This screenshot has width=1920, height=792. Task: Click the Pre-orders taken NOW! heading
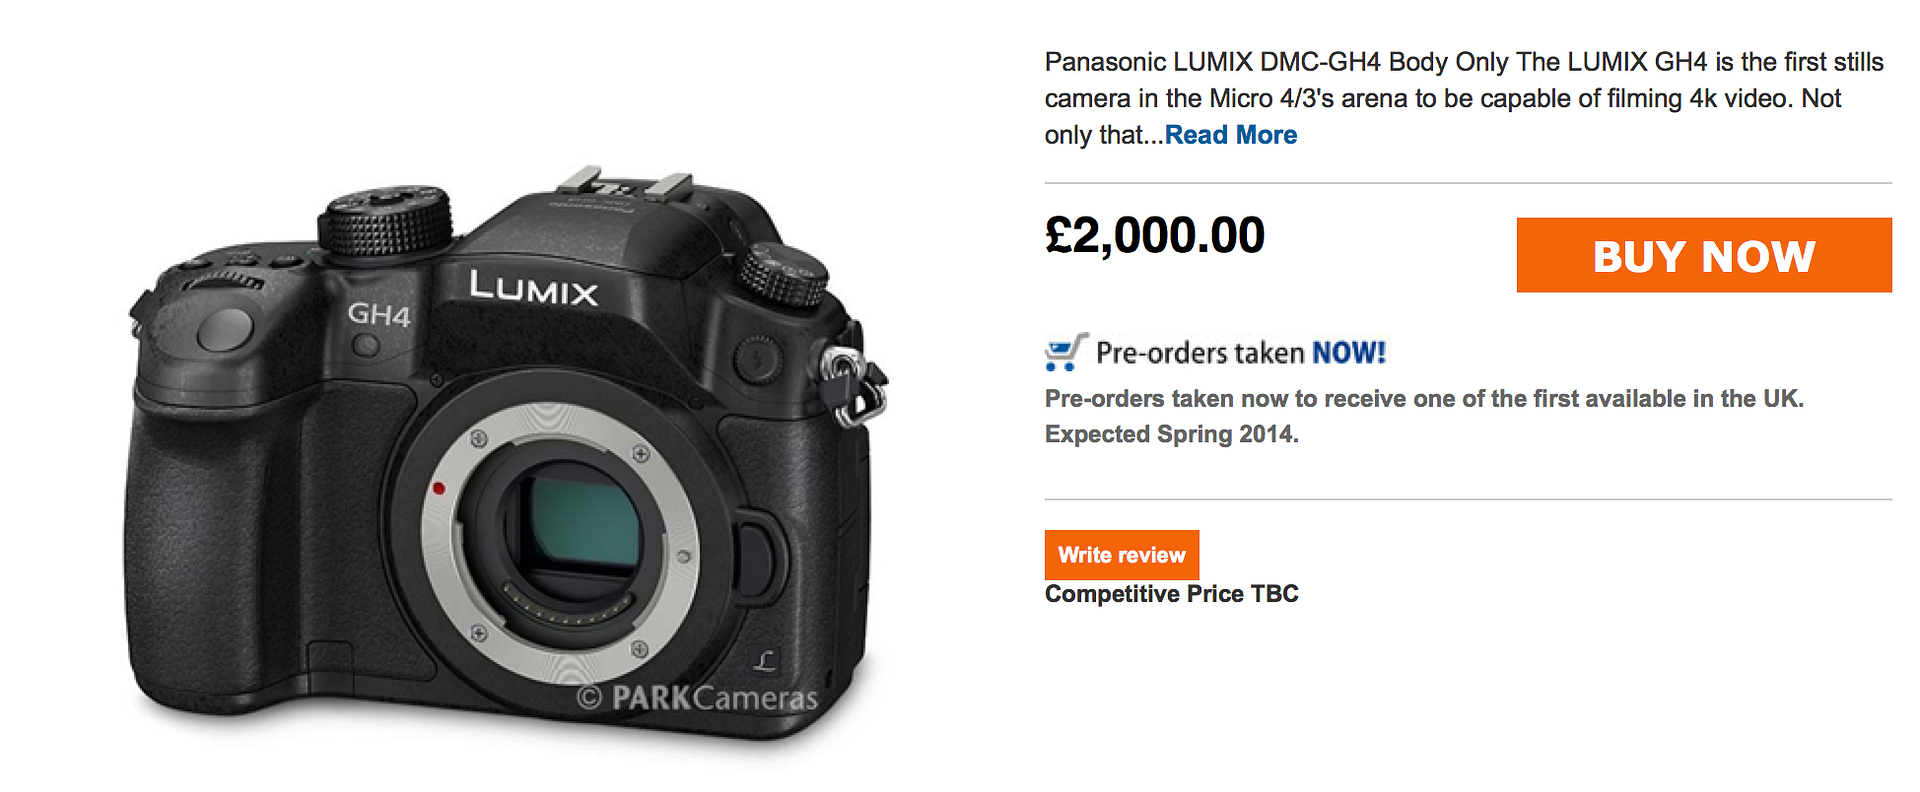(x=1241, y=353)
